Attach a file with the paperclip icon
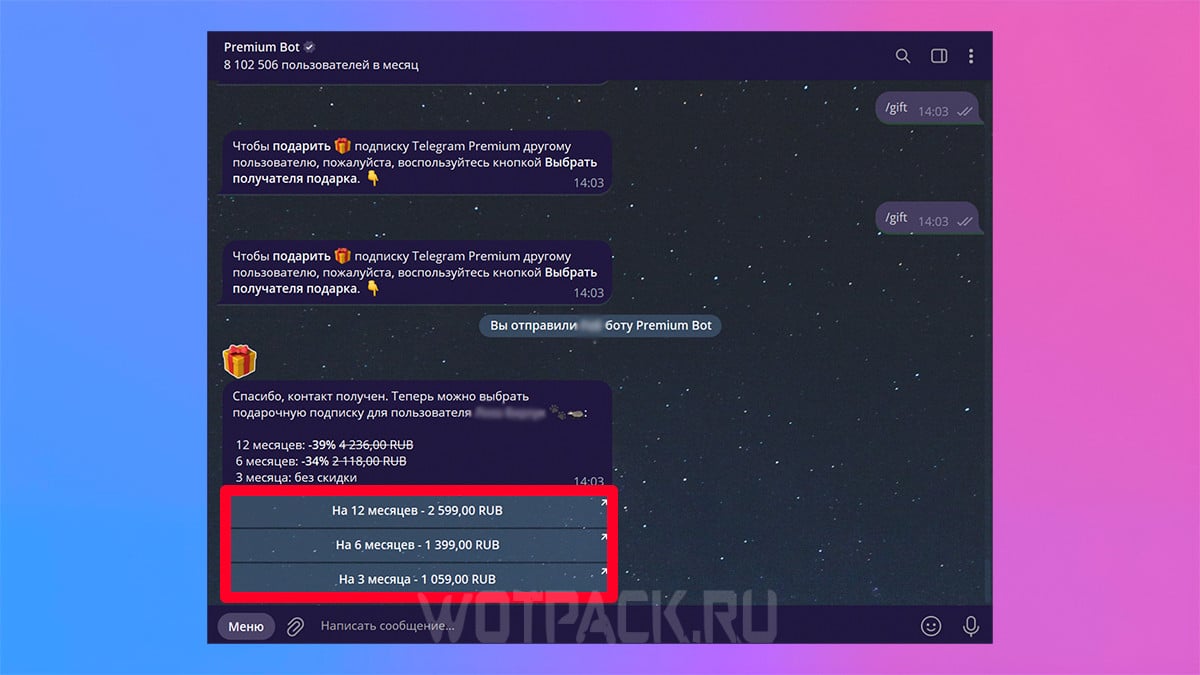1200x675 pixels. [x=295, y=626]
